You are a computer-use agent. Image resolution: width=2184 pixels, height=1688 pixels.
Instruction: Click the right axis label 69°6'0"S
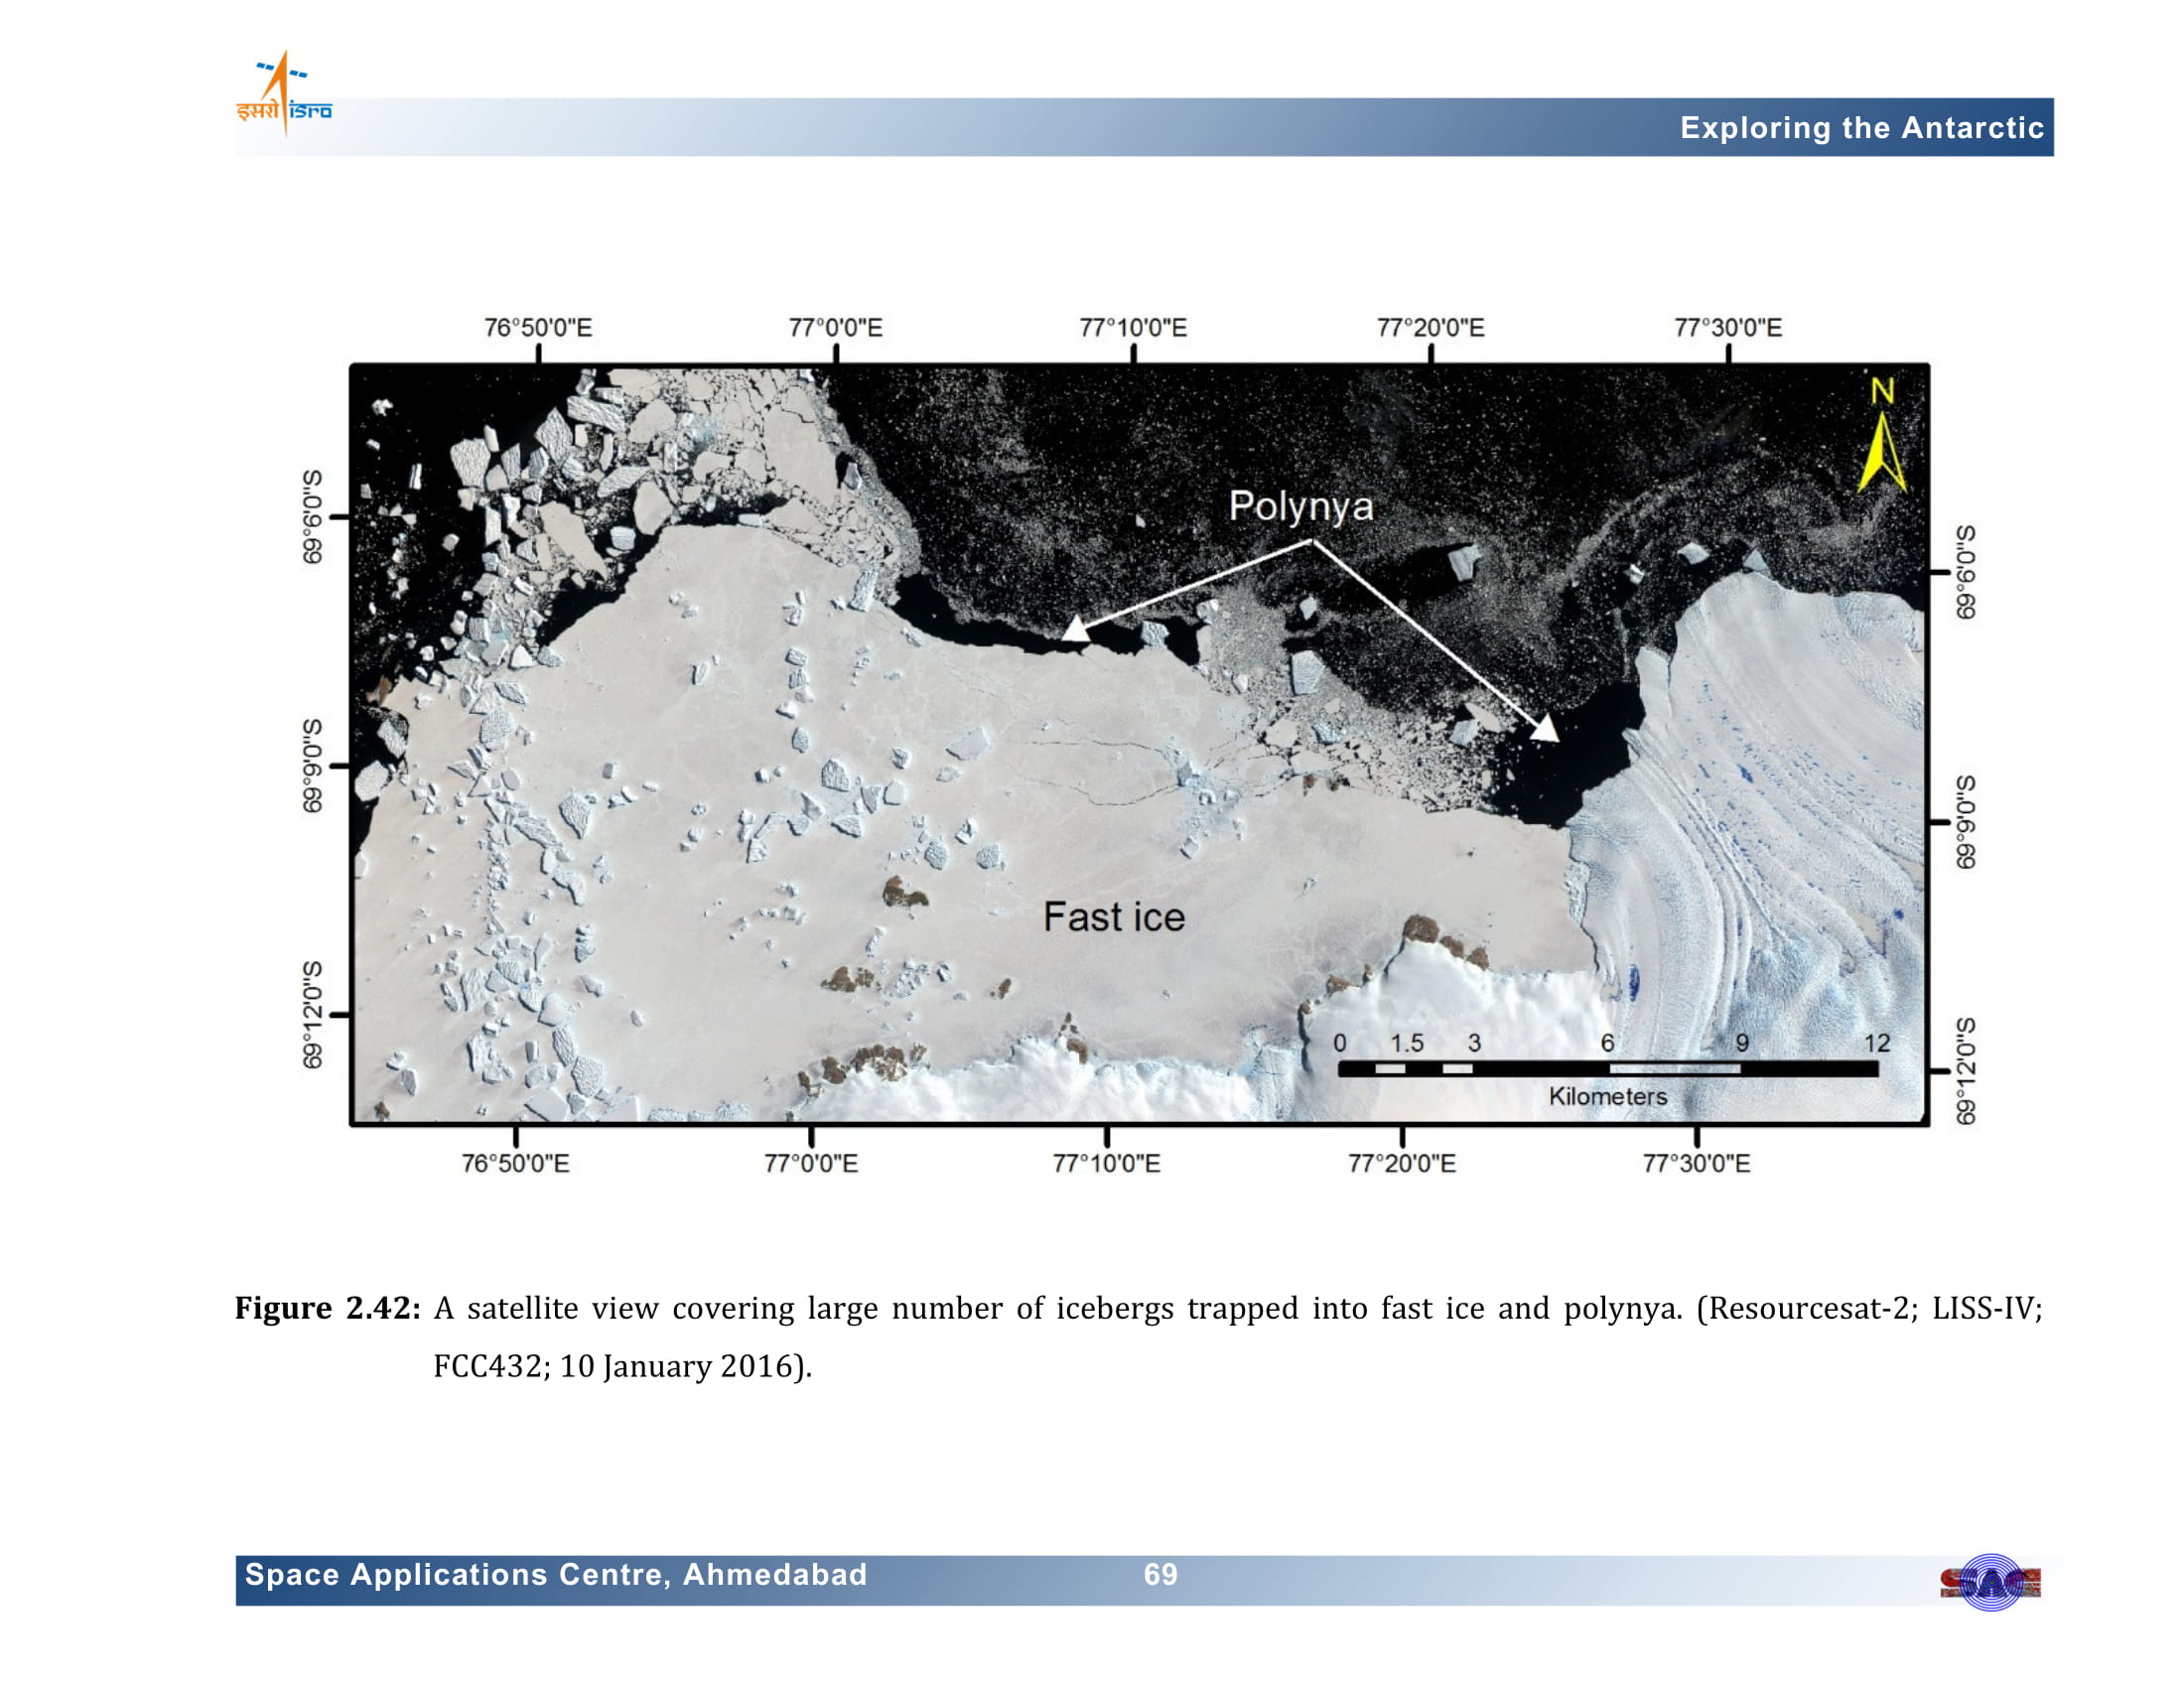tap(1965, 572)
